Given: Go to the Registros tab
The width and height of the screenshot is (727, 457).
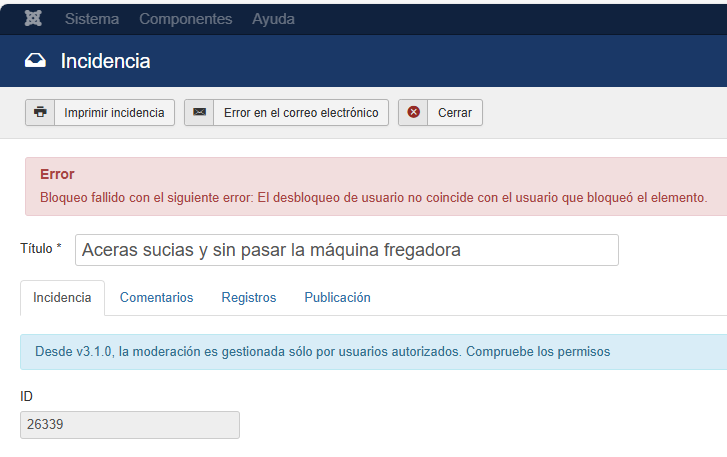Looking at the screenshot, I should 248,298.
